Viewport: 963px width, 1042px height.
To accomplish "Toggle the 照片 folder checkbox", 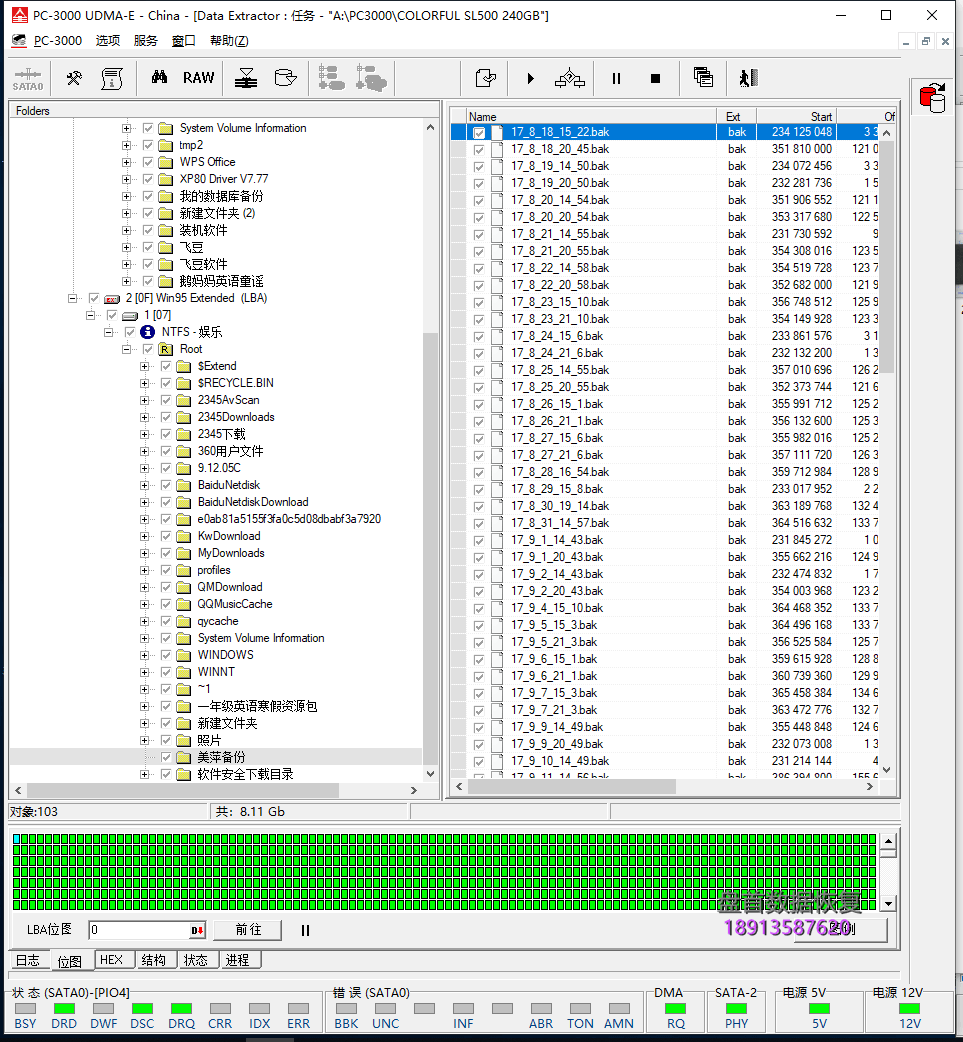I will (x=165, y=740).
